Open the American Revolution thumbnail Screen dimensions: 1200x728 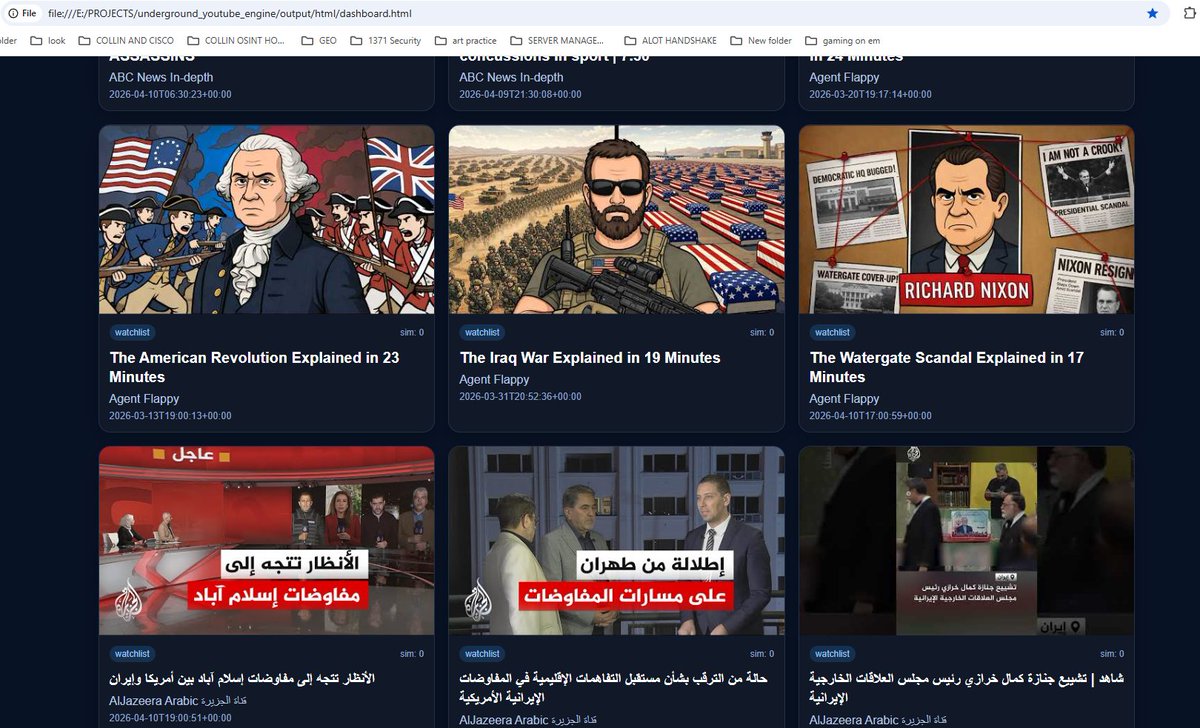(267, 219)
